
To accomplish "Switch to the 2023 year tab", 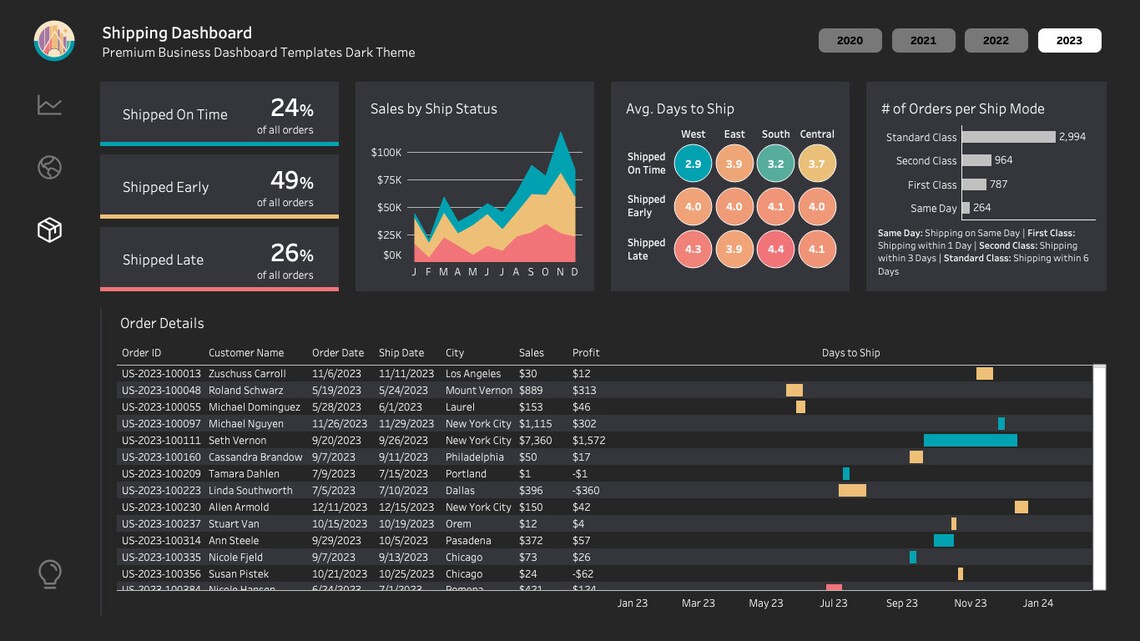I will click(1069, 41).
